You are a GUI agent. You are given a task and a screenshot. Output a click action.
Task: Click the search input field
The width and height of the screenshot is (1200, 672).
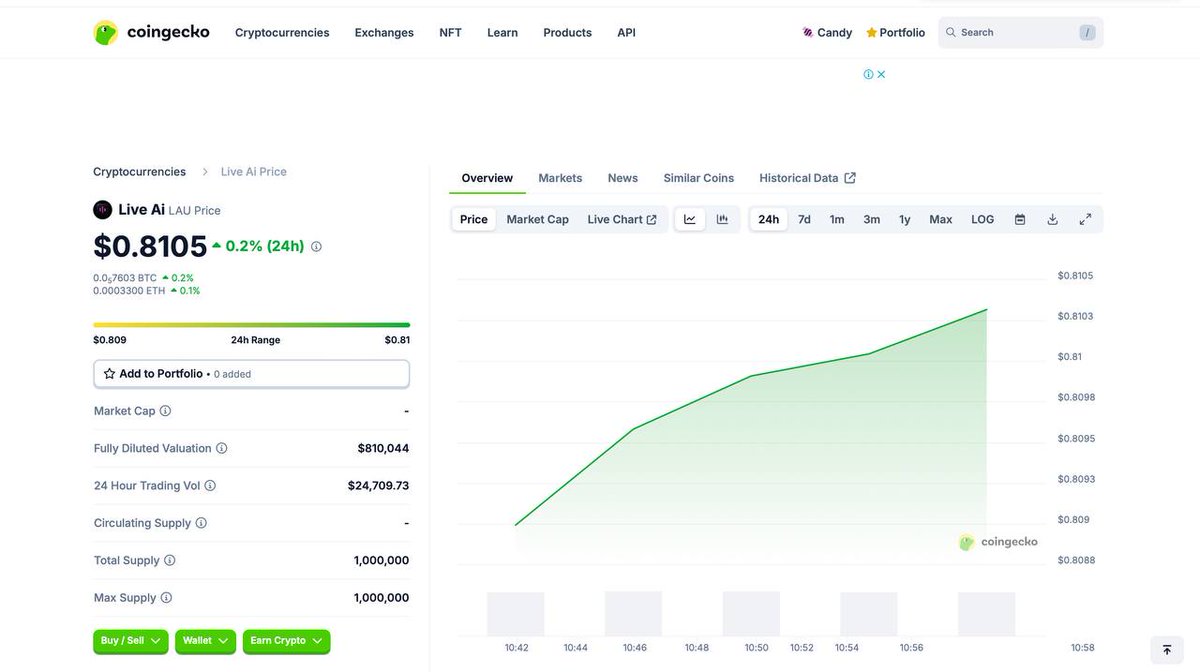click(x=1020, y=32)
